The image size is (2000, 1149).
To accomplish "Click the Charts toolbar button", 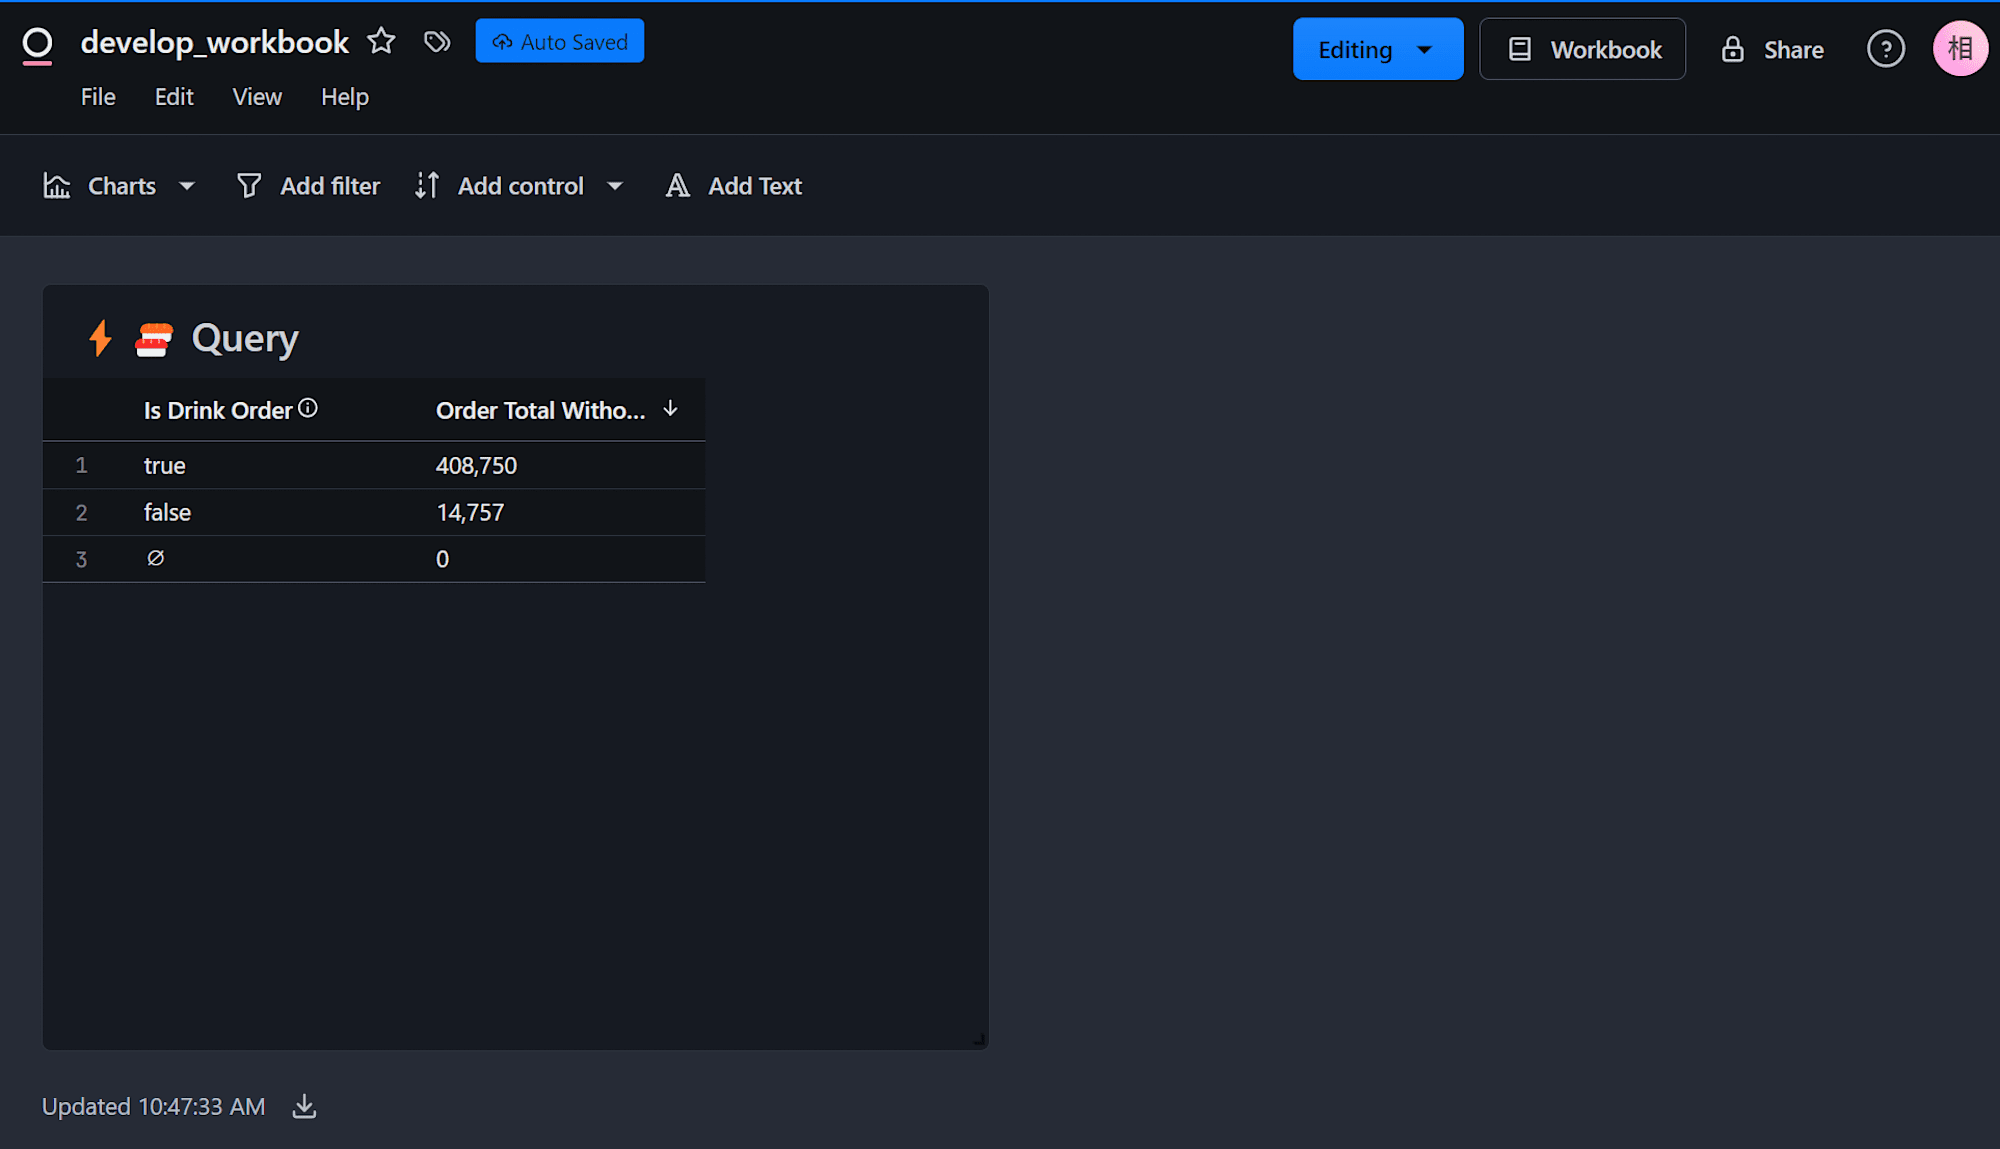I will click(100, 186).
